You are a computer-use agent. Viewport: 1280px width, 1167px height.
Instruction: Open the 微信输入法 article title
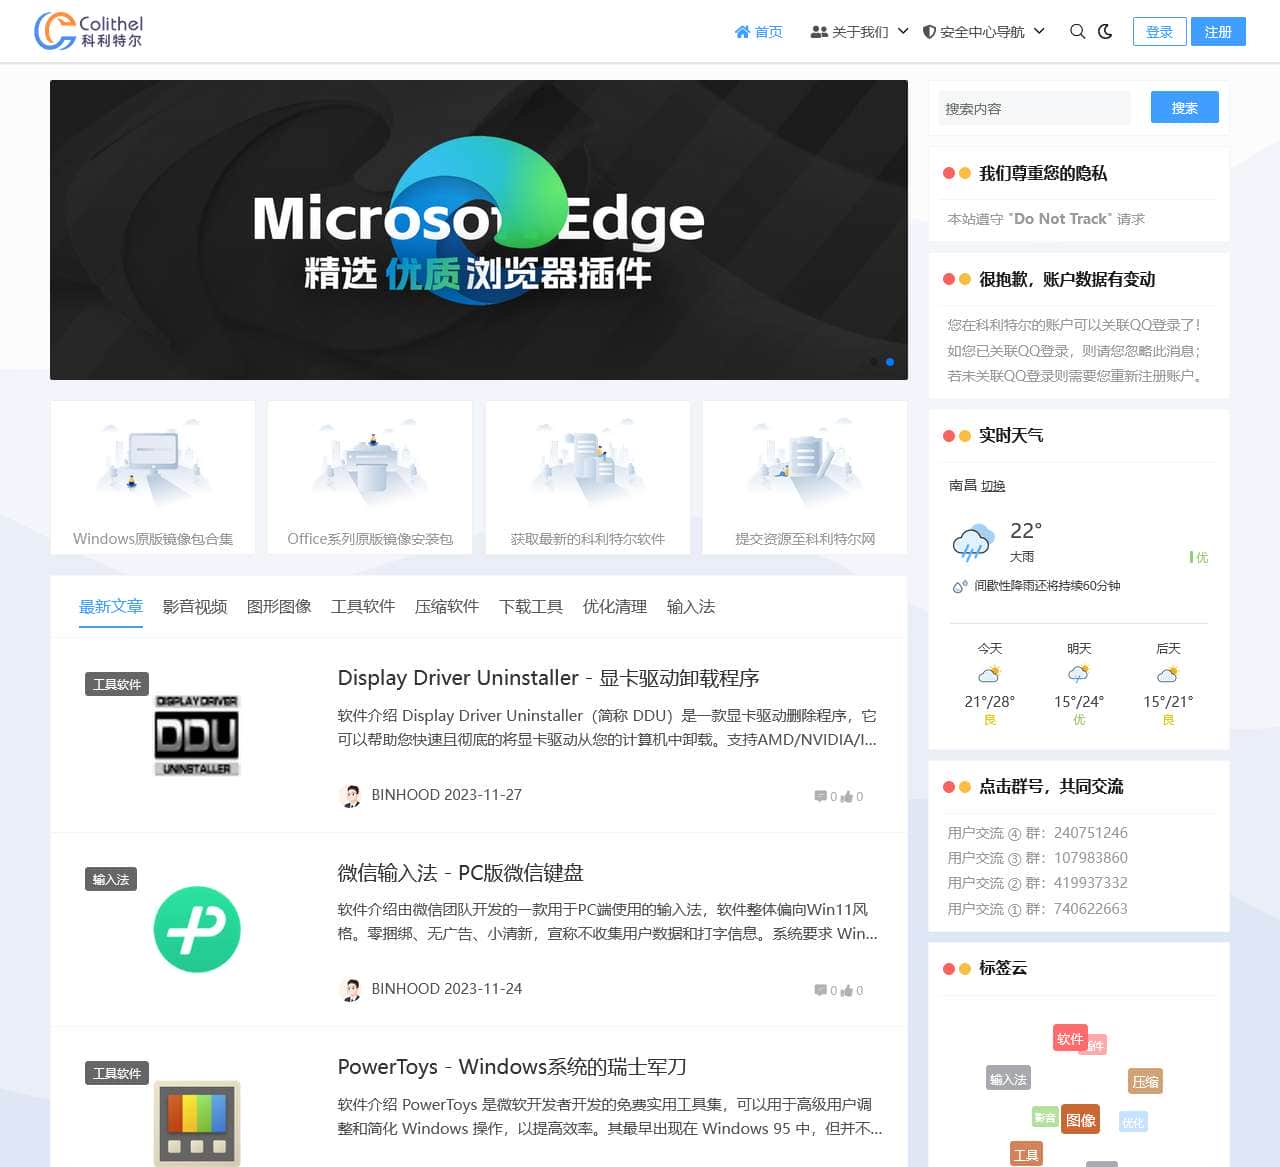[460, 873]
